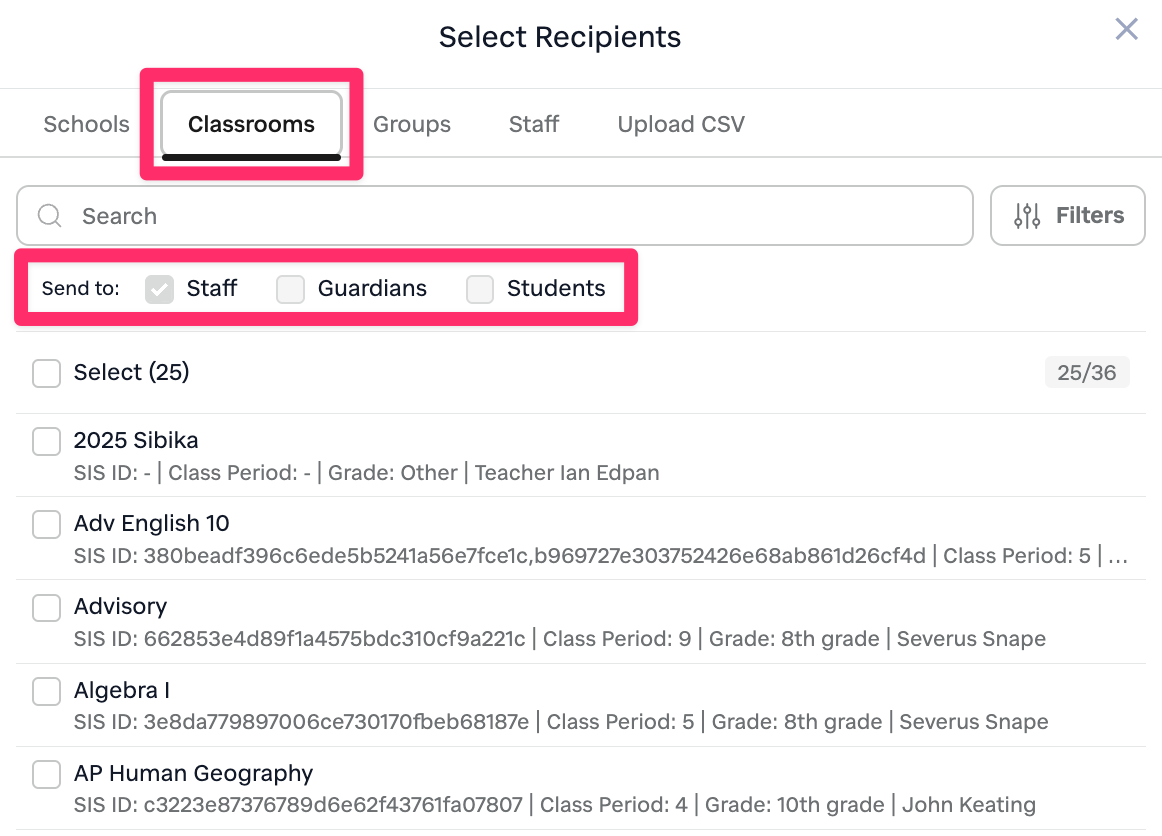1162x836 pixels.
Task: Click the 25/36 count badge
Action: tap(1086, 373)
